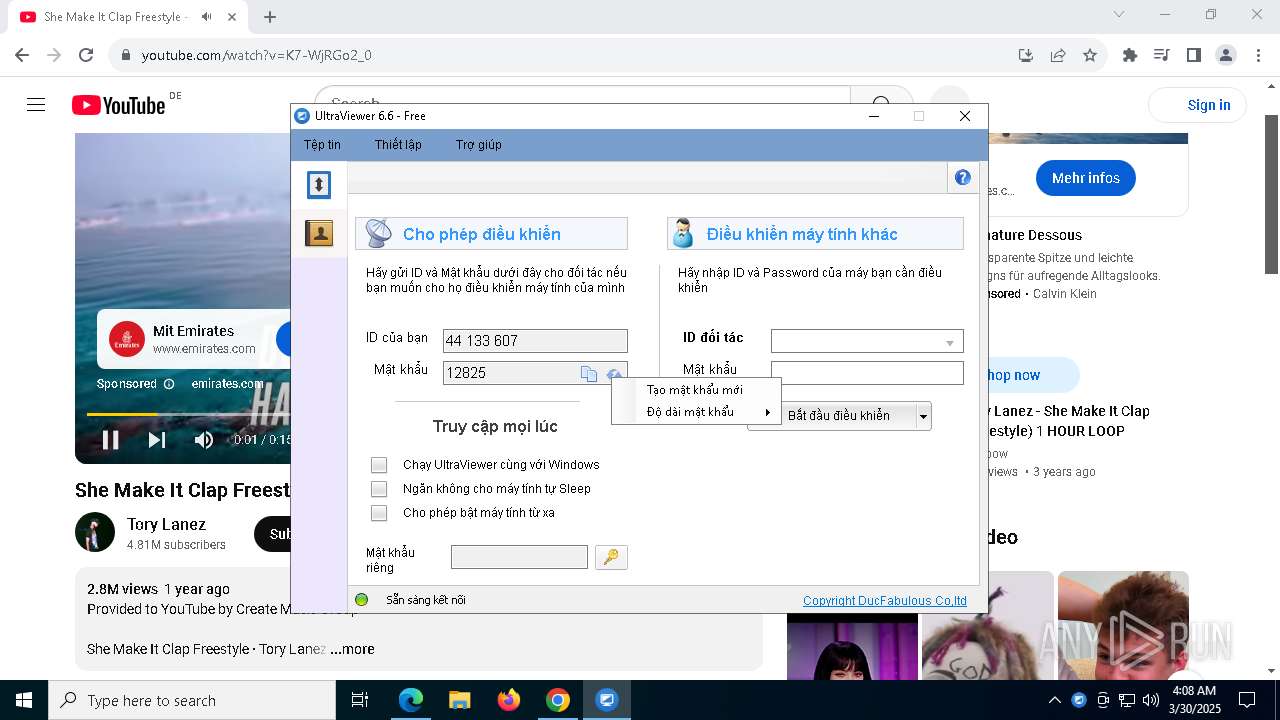Share this page from the address bar

click(x=1058, y=55)
